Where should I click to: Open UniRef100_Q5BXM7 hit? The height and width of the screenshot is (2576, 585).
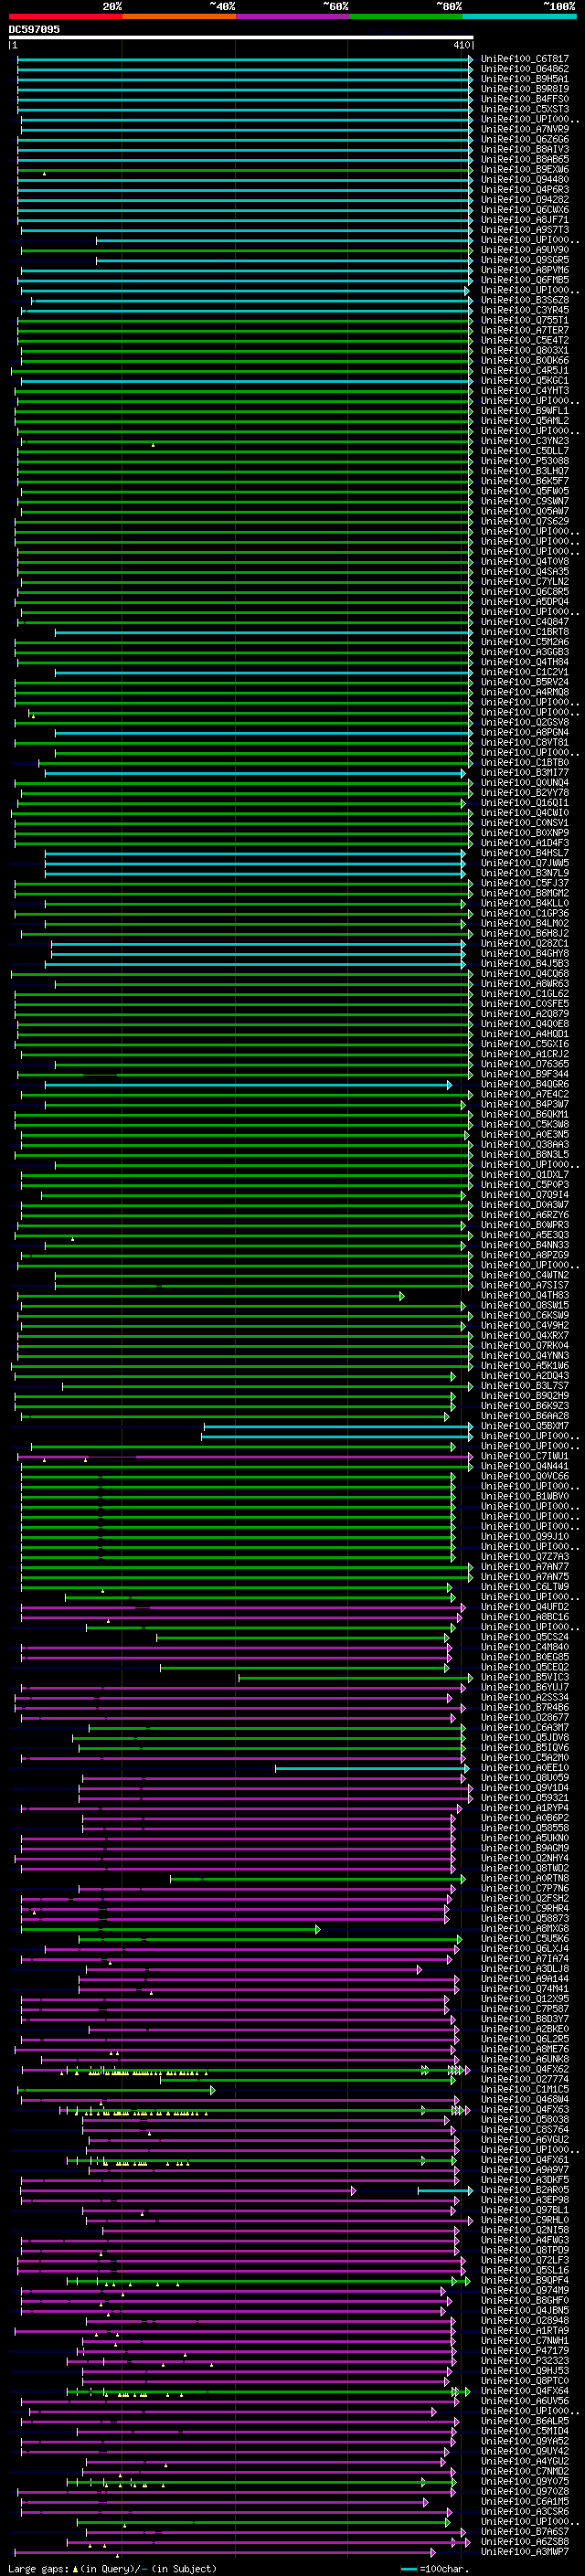(525, 1426)
